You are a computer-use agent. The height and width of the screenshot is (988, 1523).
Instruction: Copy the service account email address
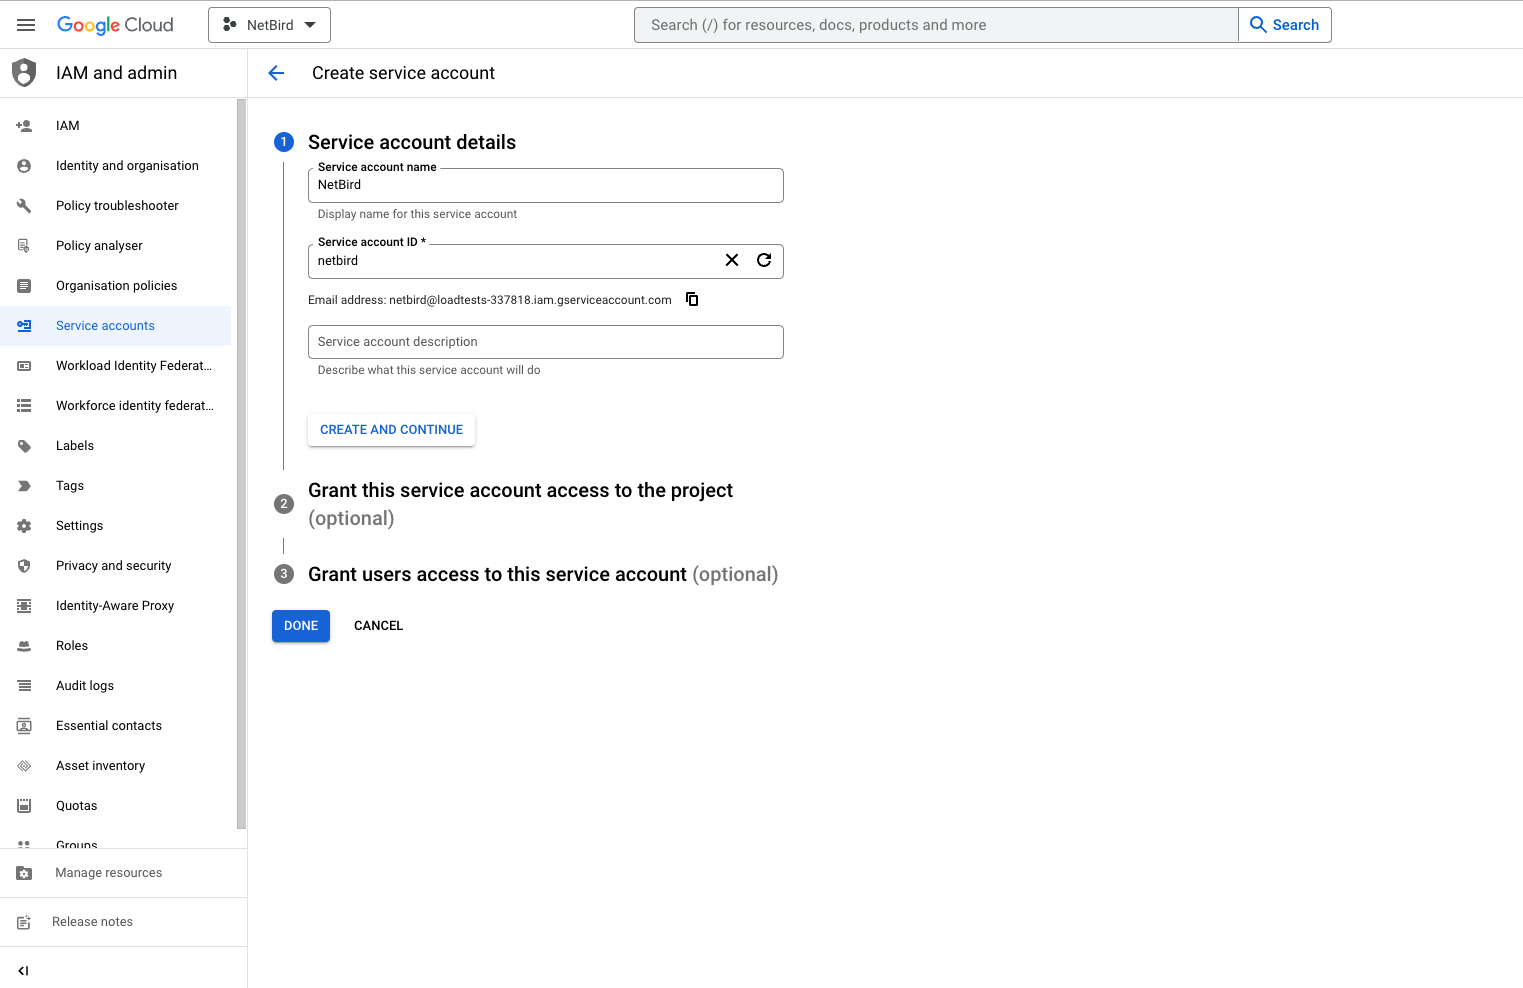point(691,298)
